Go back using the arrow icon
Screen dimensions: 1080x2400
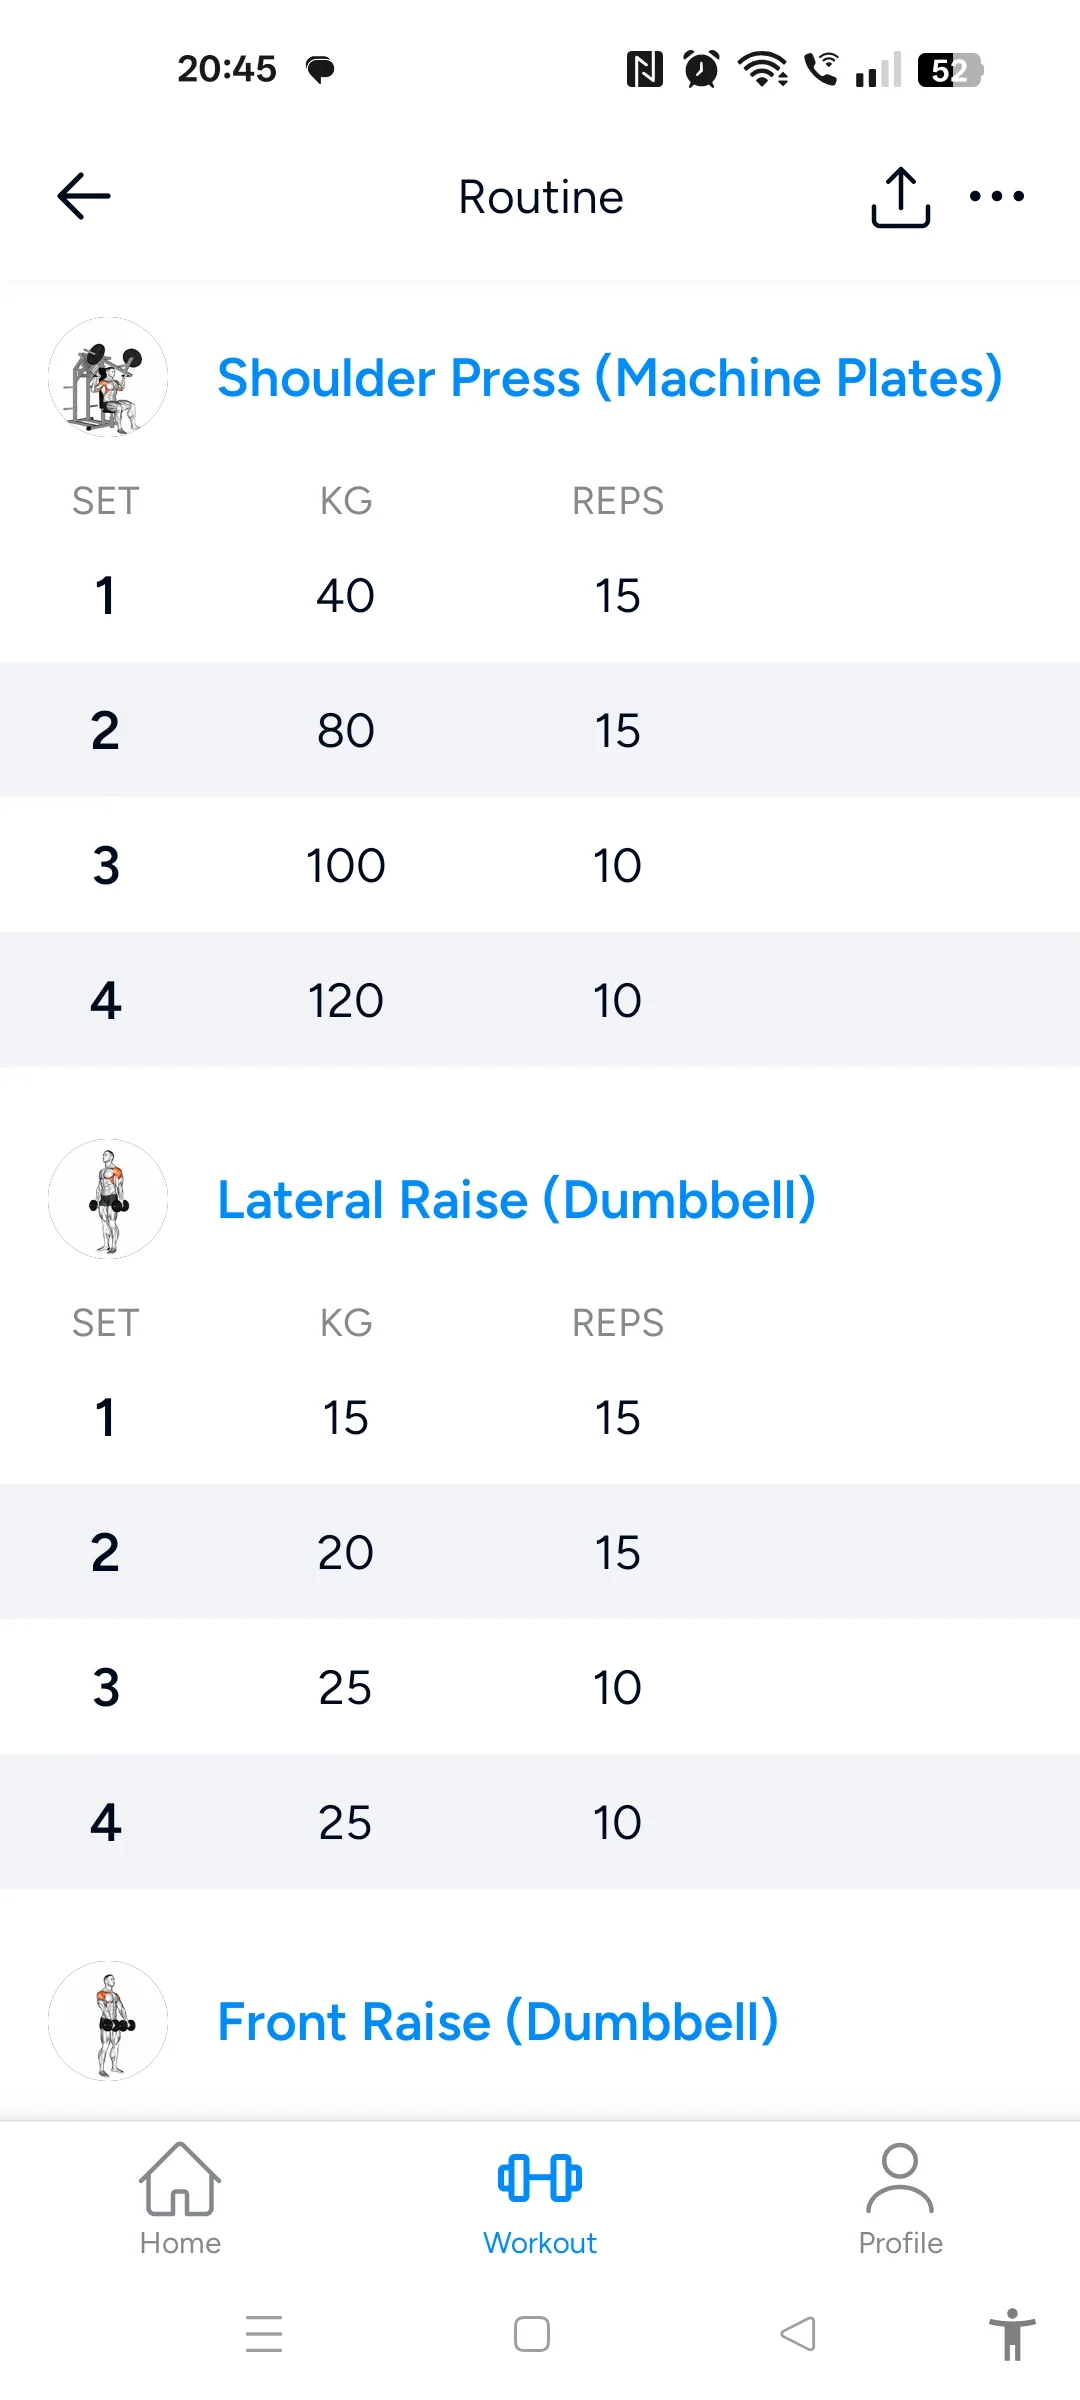point(84,196)
